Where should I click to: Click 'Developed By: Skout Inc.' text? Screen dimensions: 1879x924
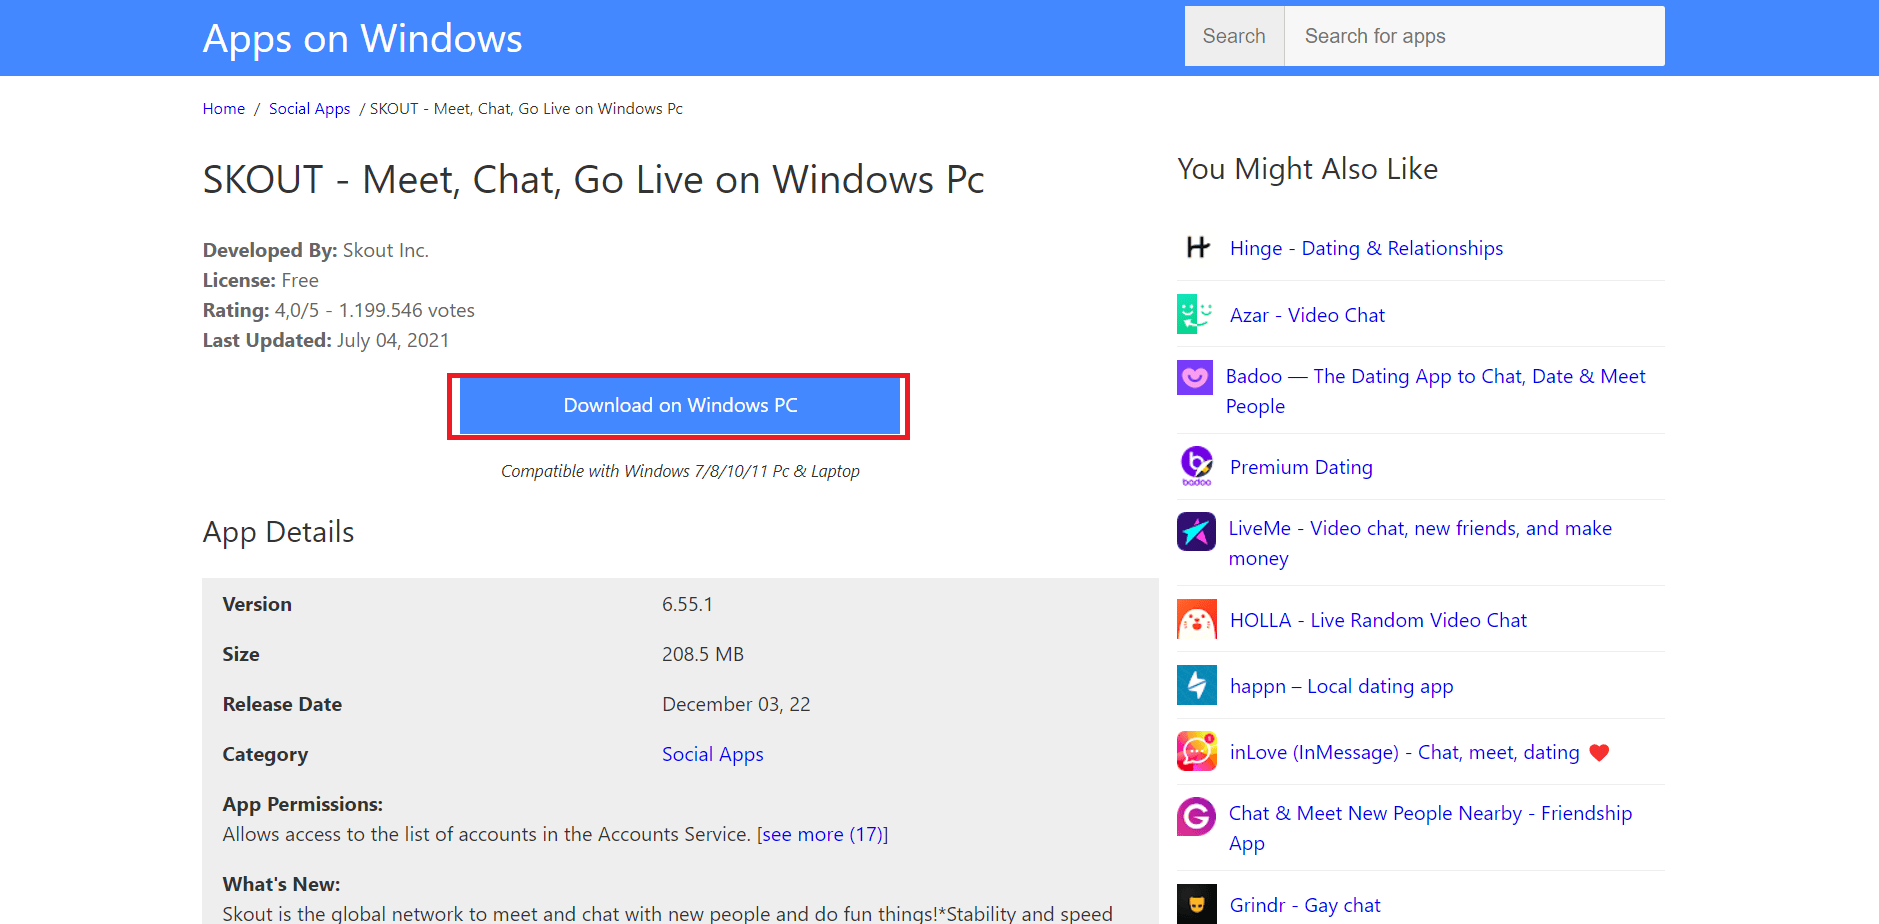coord(316,250)
